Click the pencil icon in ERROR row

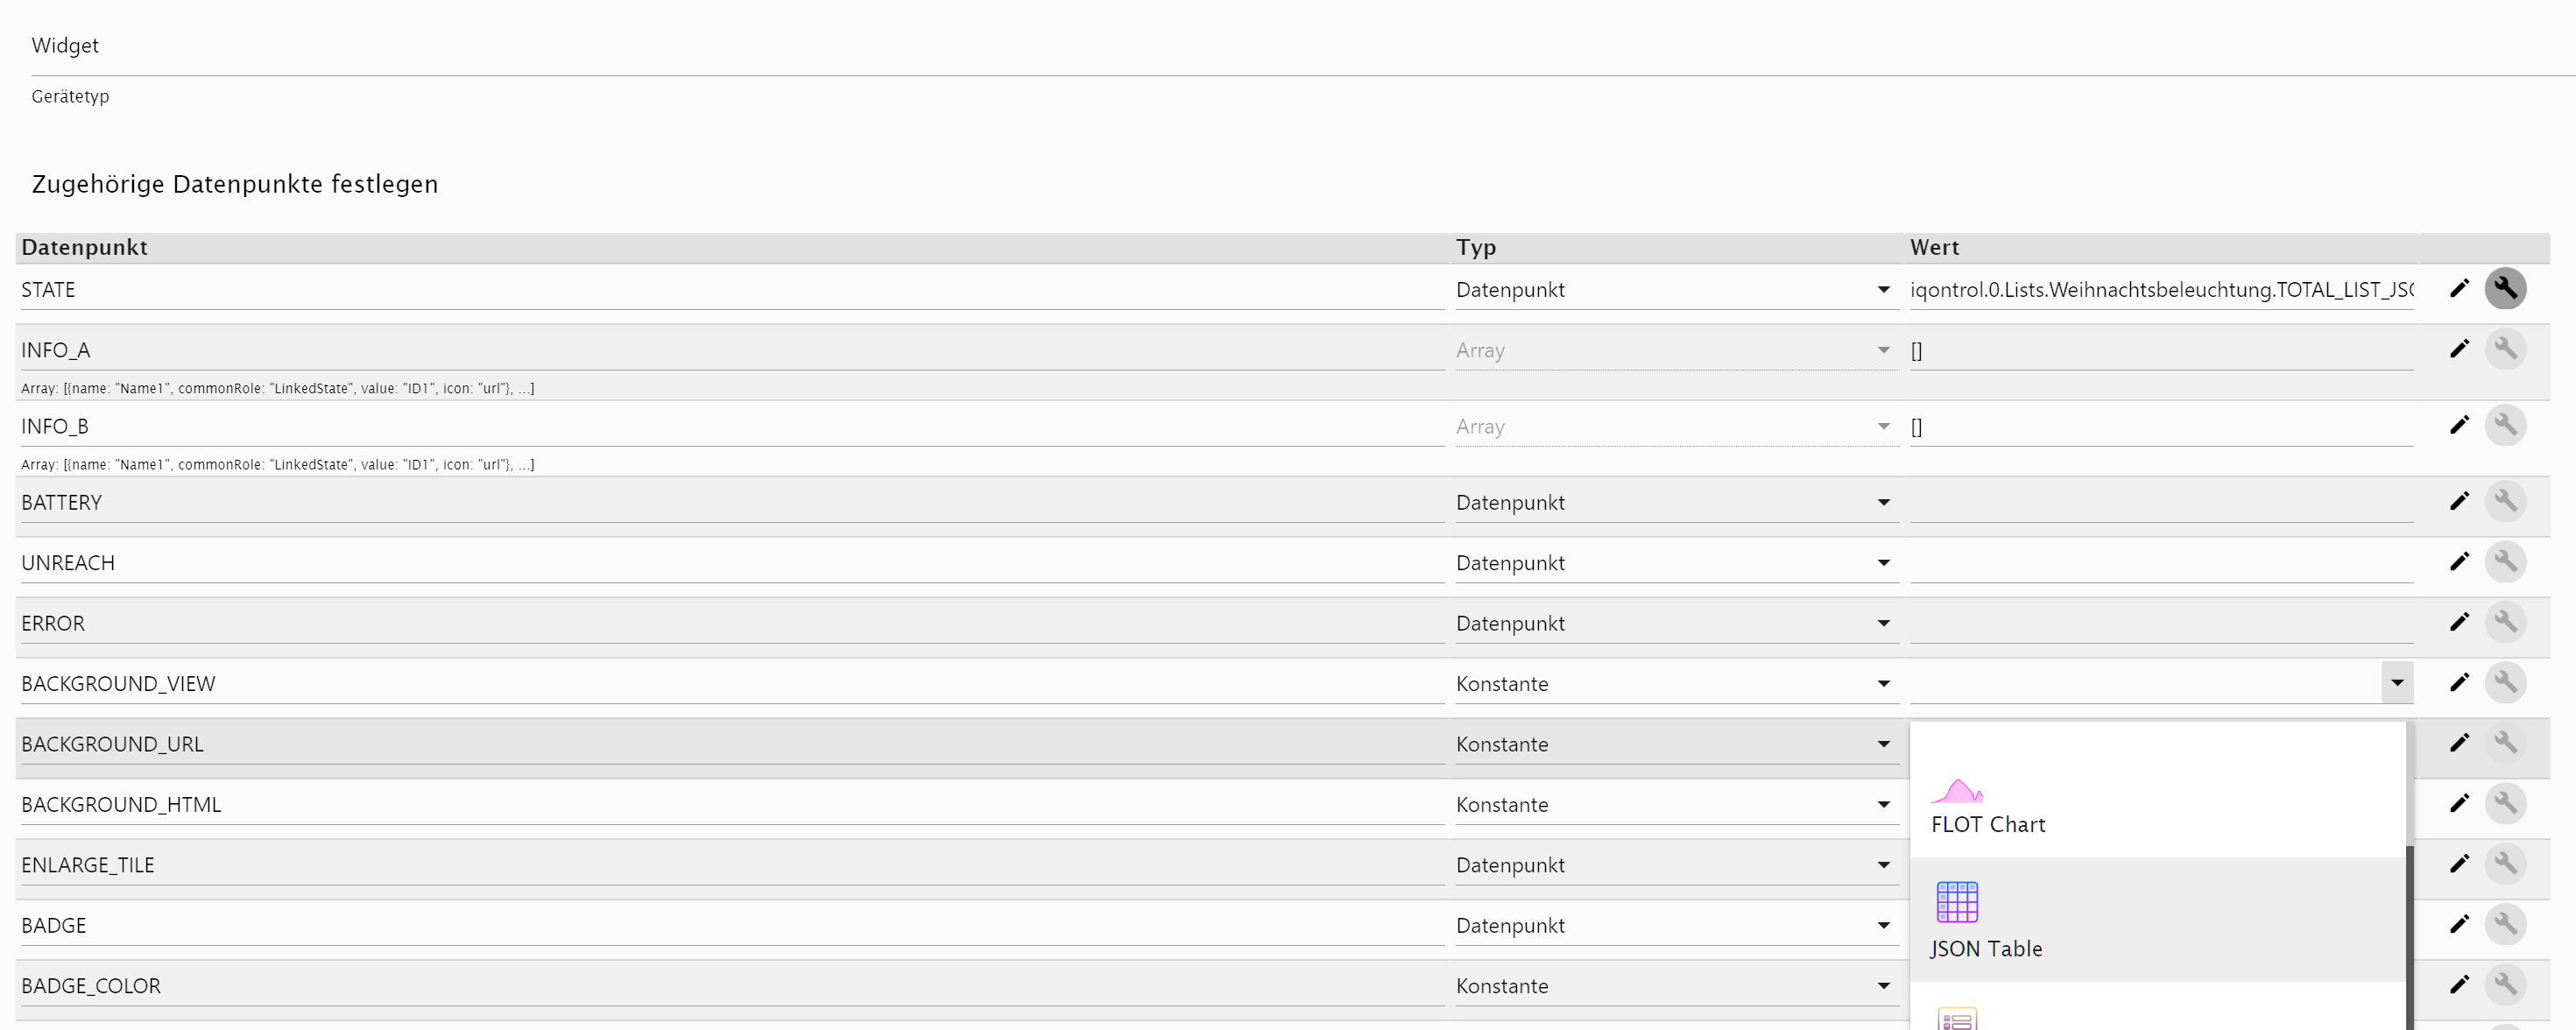[2459, 622]
